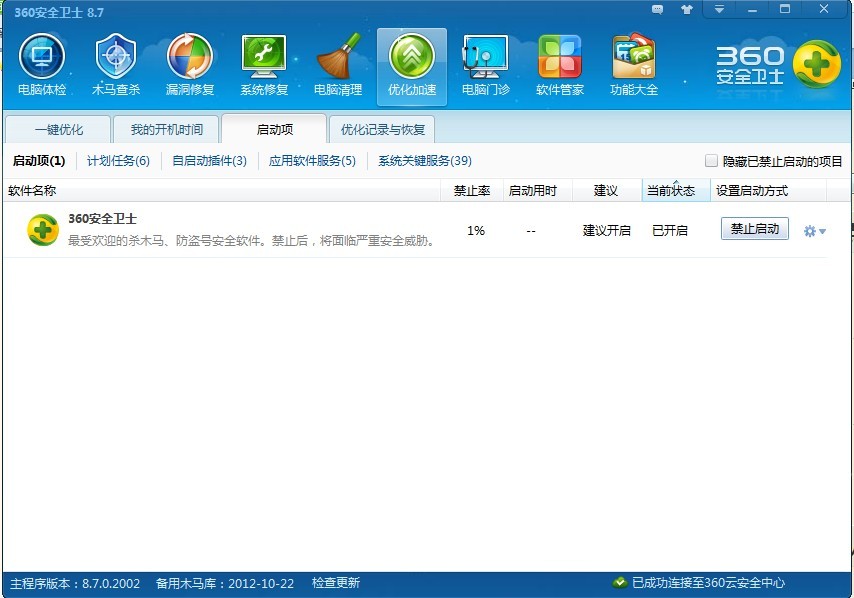854x598 pixels.
Task: Open 漏洞修复 vulnerability repair
Action: pyautogui.click(x=190, y=65)
